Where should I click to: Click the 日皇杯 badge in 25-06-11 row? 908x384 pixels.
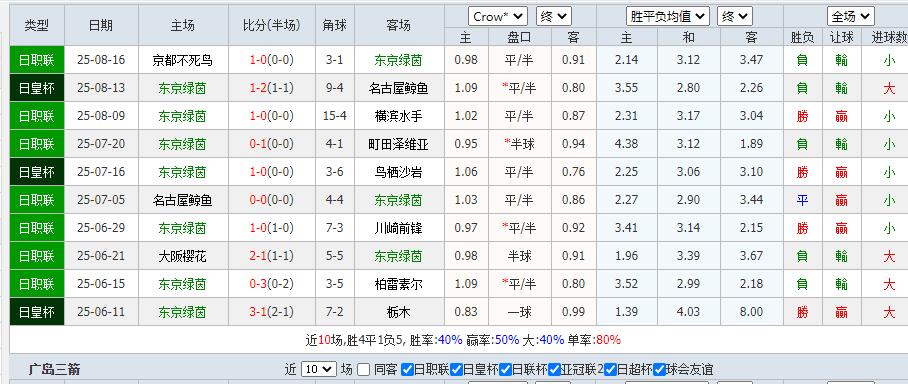[36, 312]
